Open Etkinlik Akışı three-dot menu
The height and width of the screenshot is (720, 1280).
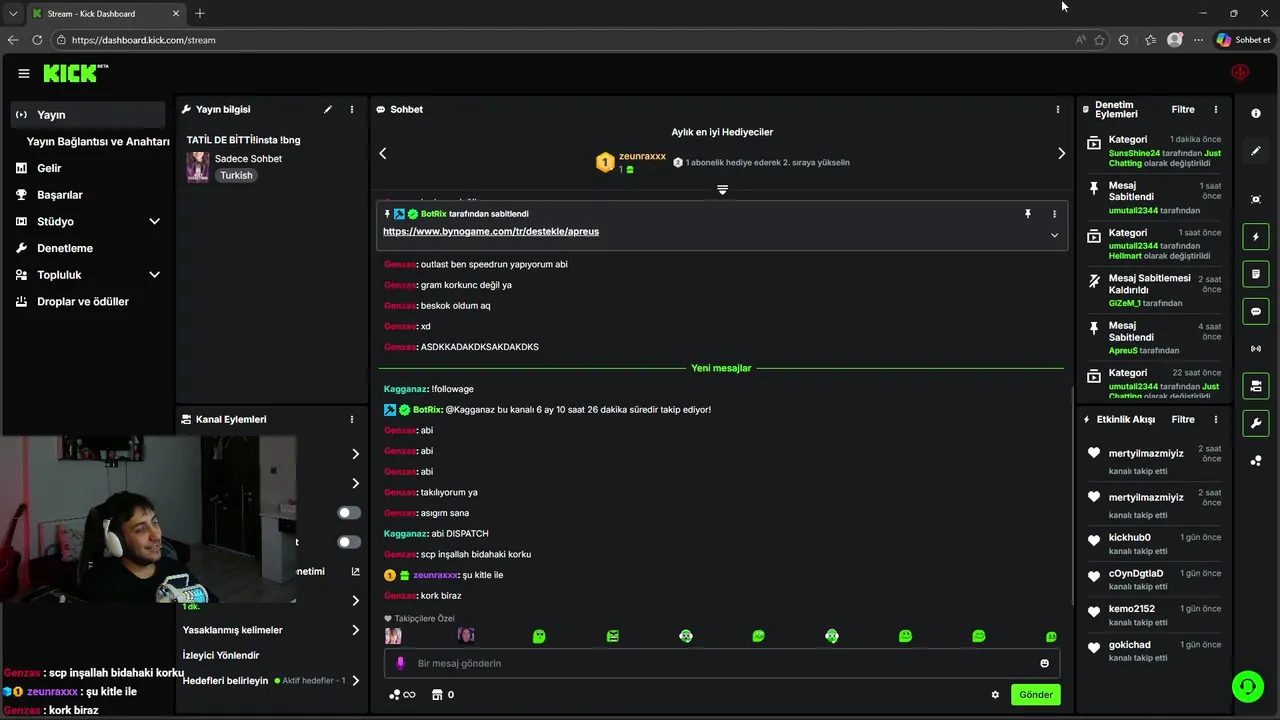1216,419
